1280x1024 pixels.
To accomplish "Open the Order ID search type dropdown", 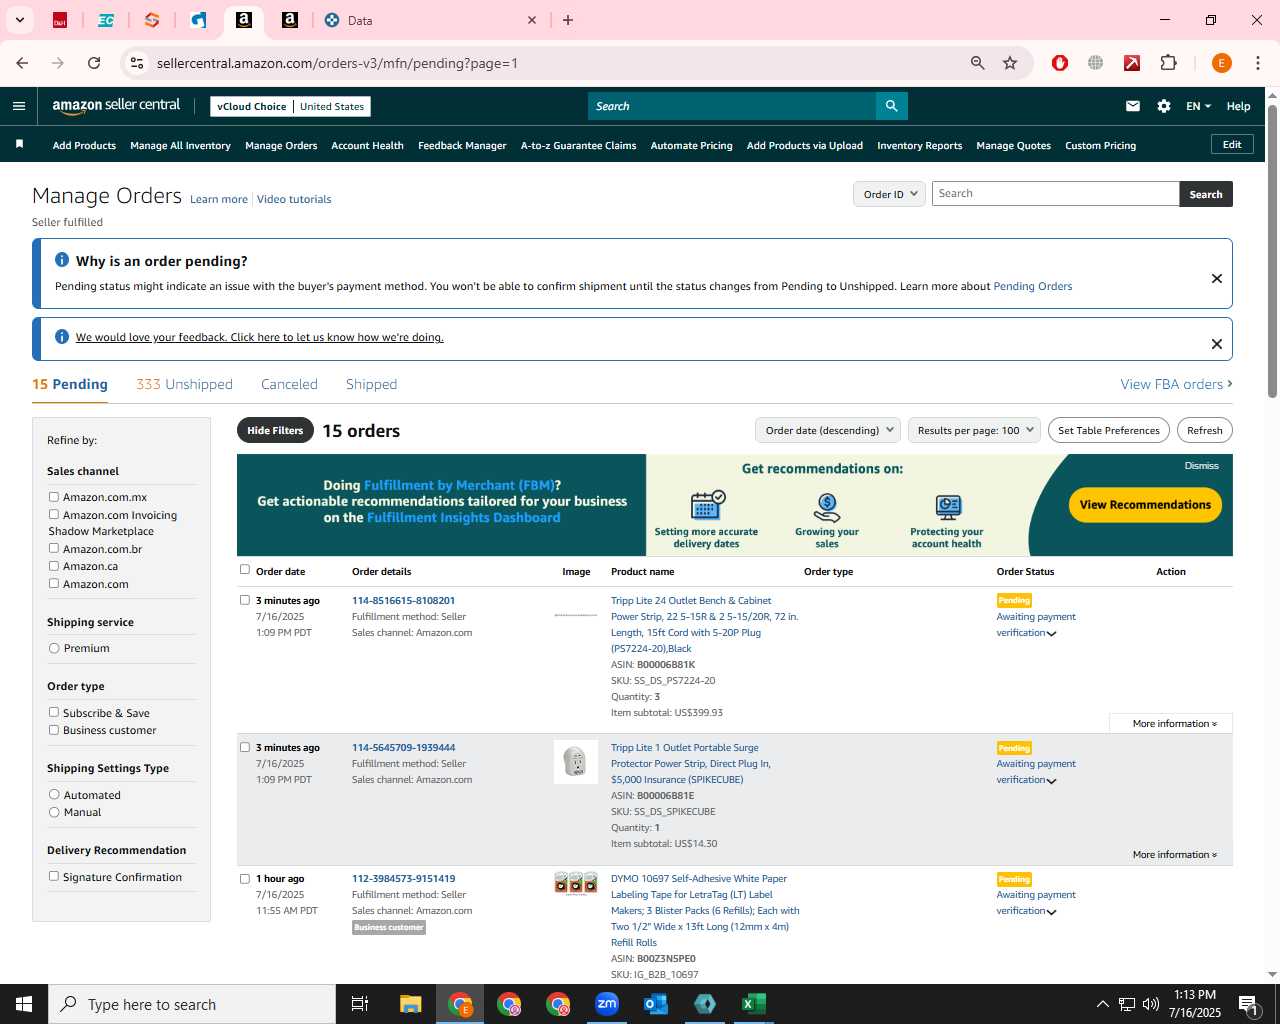I will [889, 194].
